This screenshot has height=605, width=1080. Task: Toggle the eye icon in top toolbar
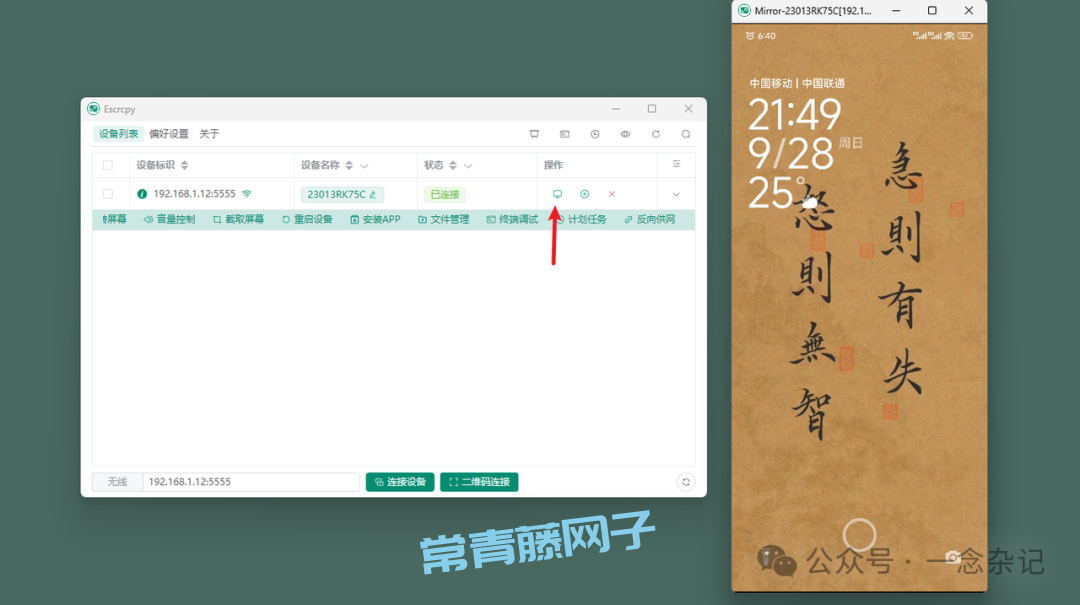(625, 134)
